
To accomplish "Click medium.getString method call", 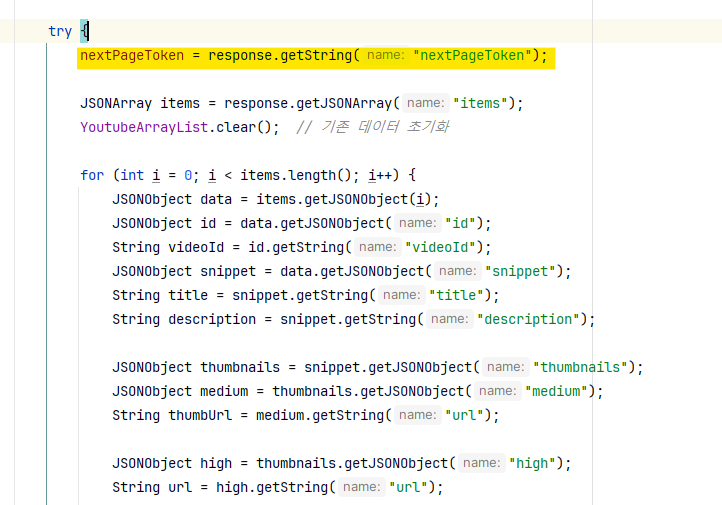I will pyautogui.click(x=324, y=415).
